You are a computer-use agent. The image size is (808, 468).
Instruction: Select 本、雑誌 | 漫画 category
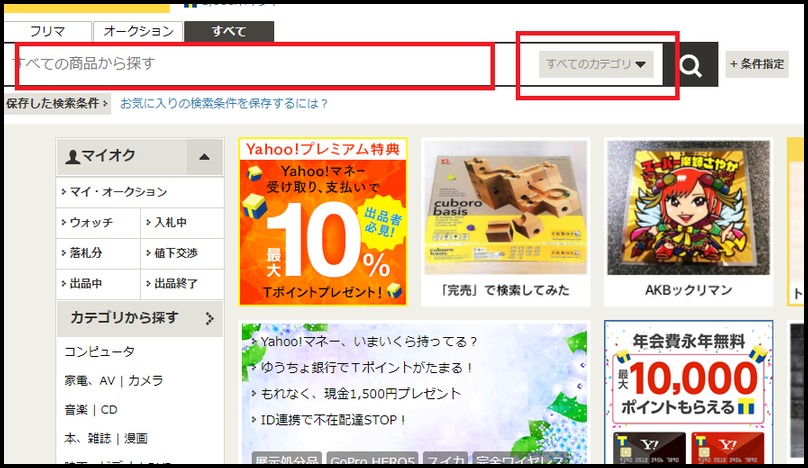click(x=106, y=439)
